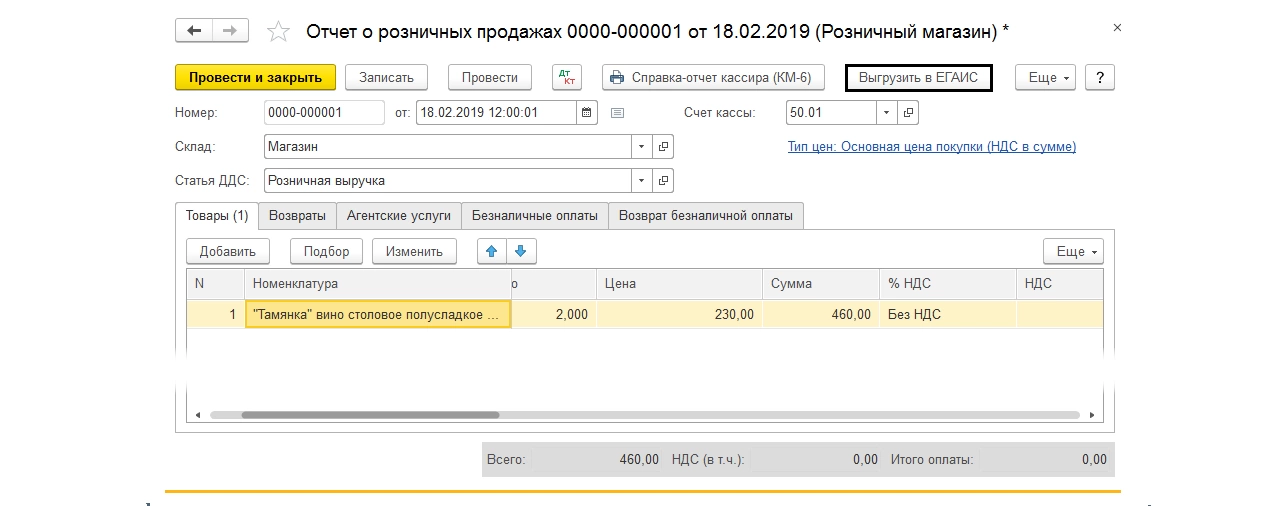Move the row down with arrow

tap(522, 251)
